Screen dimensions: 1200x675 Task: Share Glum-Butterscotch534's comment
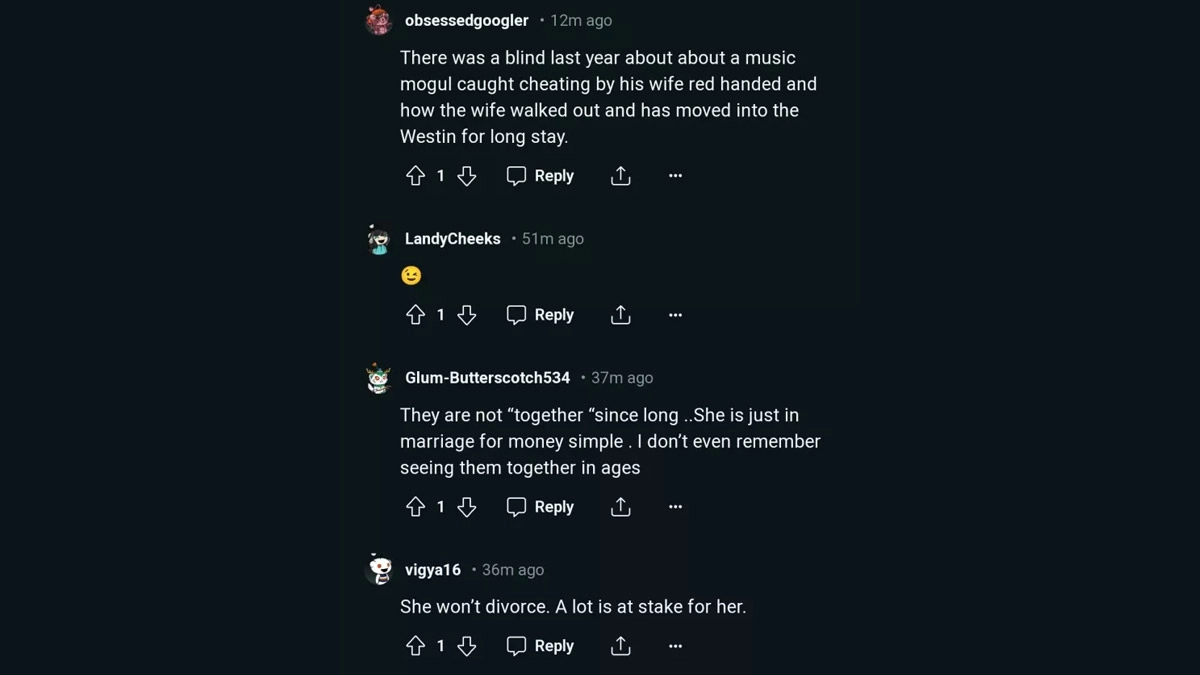(x=621, y=507)
